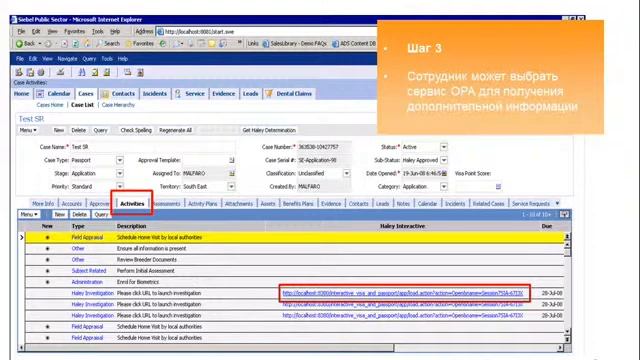
Task: Click the Service icon on the screen tab bar
Action: coord(178,94)
